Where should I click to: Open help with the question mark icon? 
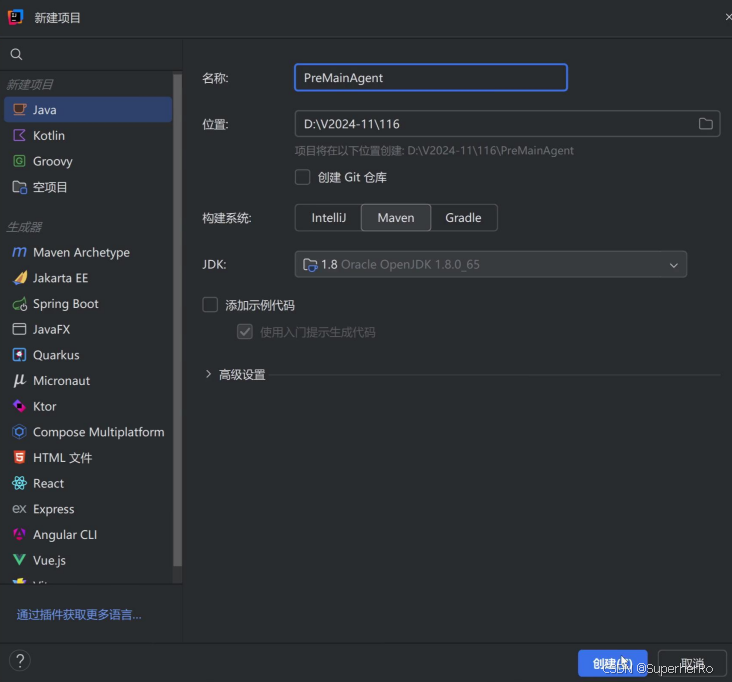pyautogui.click(x=20, y=661)
